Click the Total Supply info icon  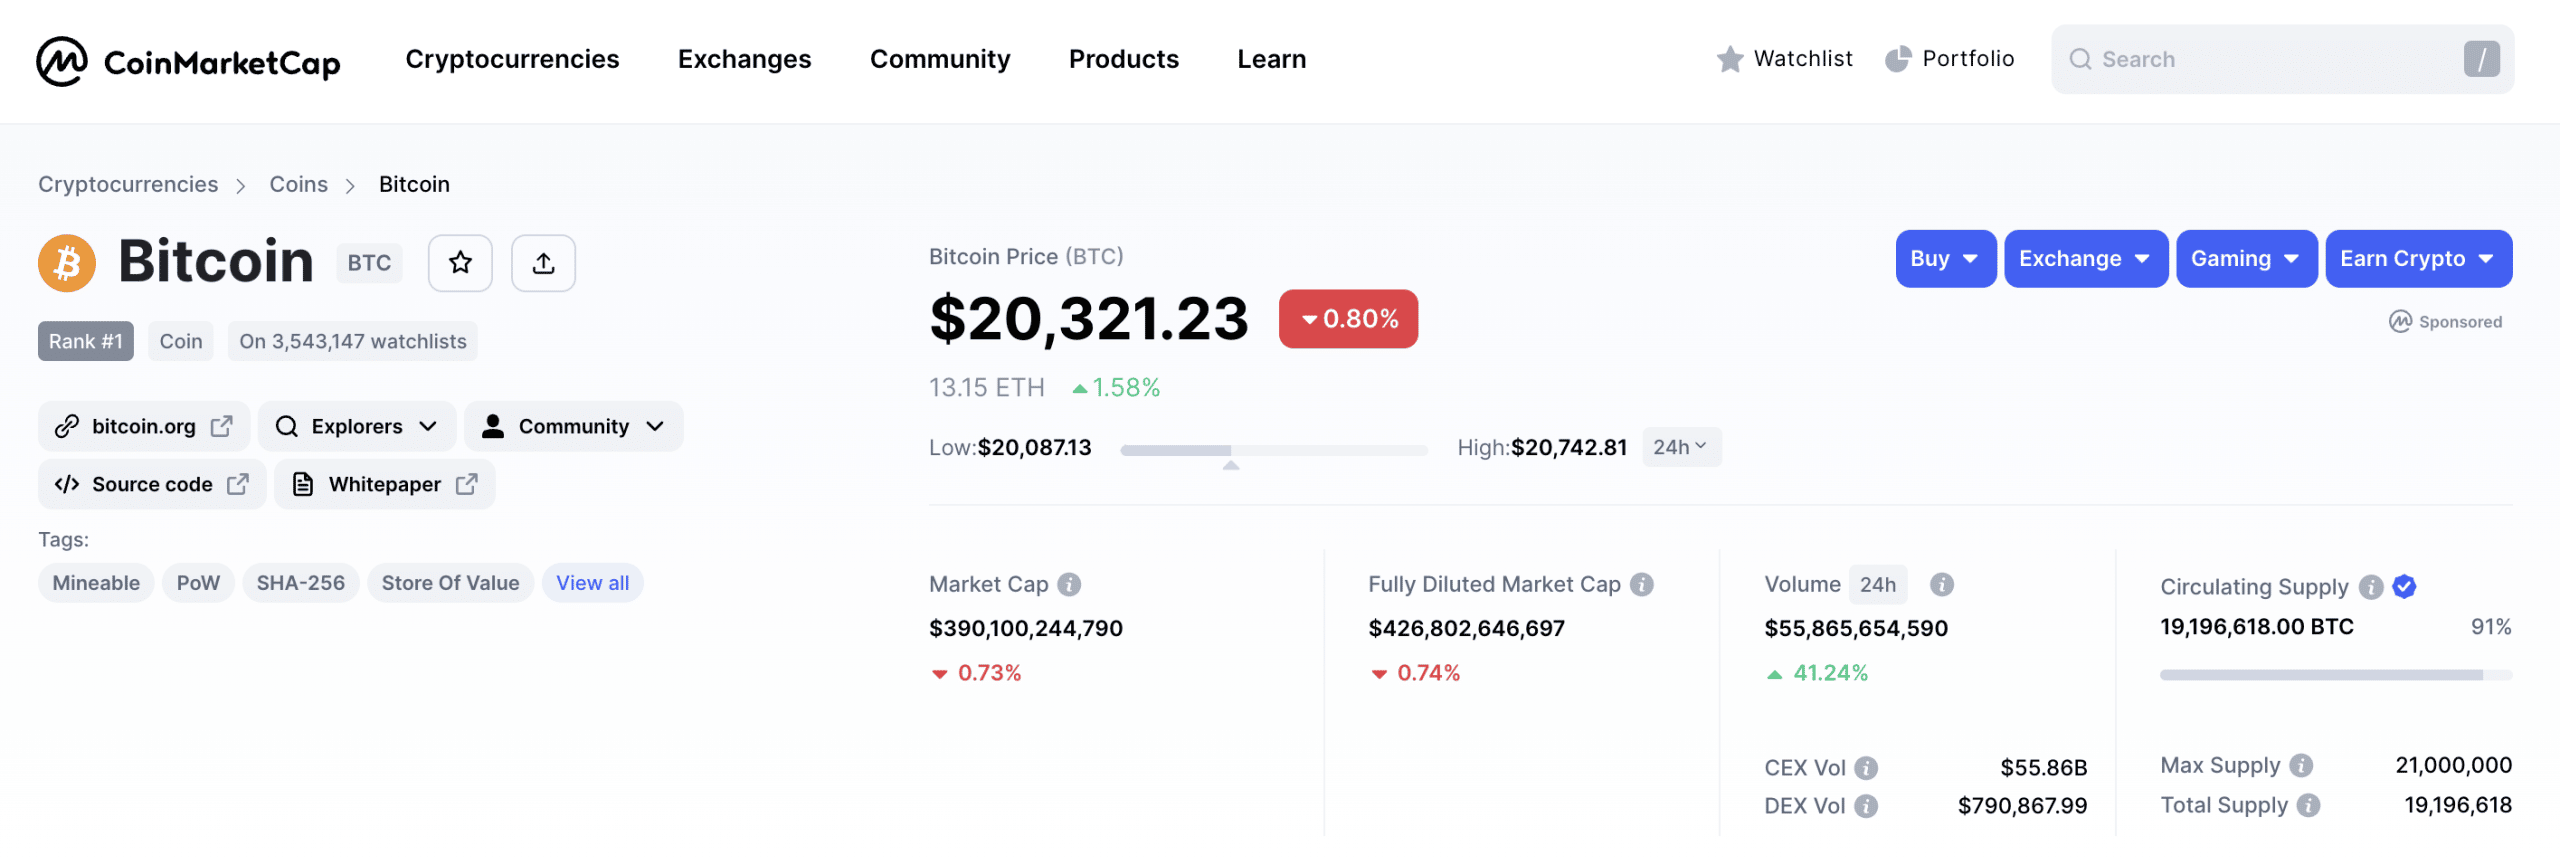pyautogui.click(x=2308, y=806)
